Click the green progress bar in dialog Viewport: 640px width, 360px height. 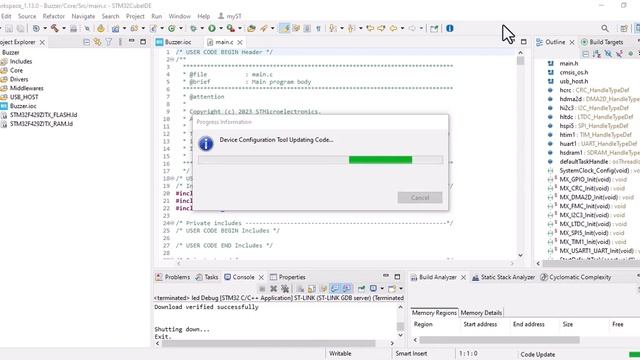click(x=380, y=160)
